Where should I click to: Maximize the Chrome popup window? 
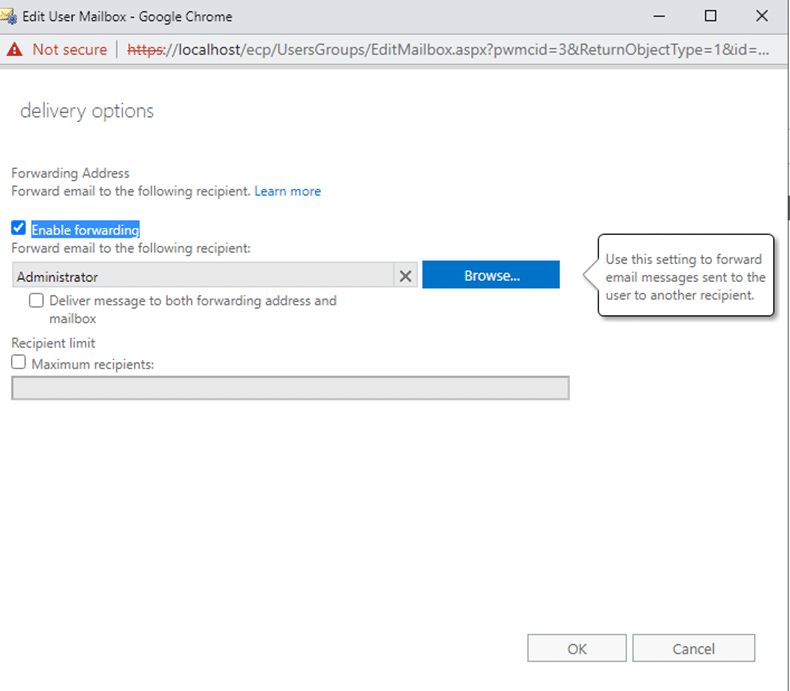(710, 16)
